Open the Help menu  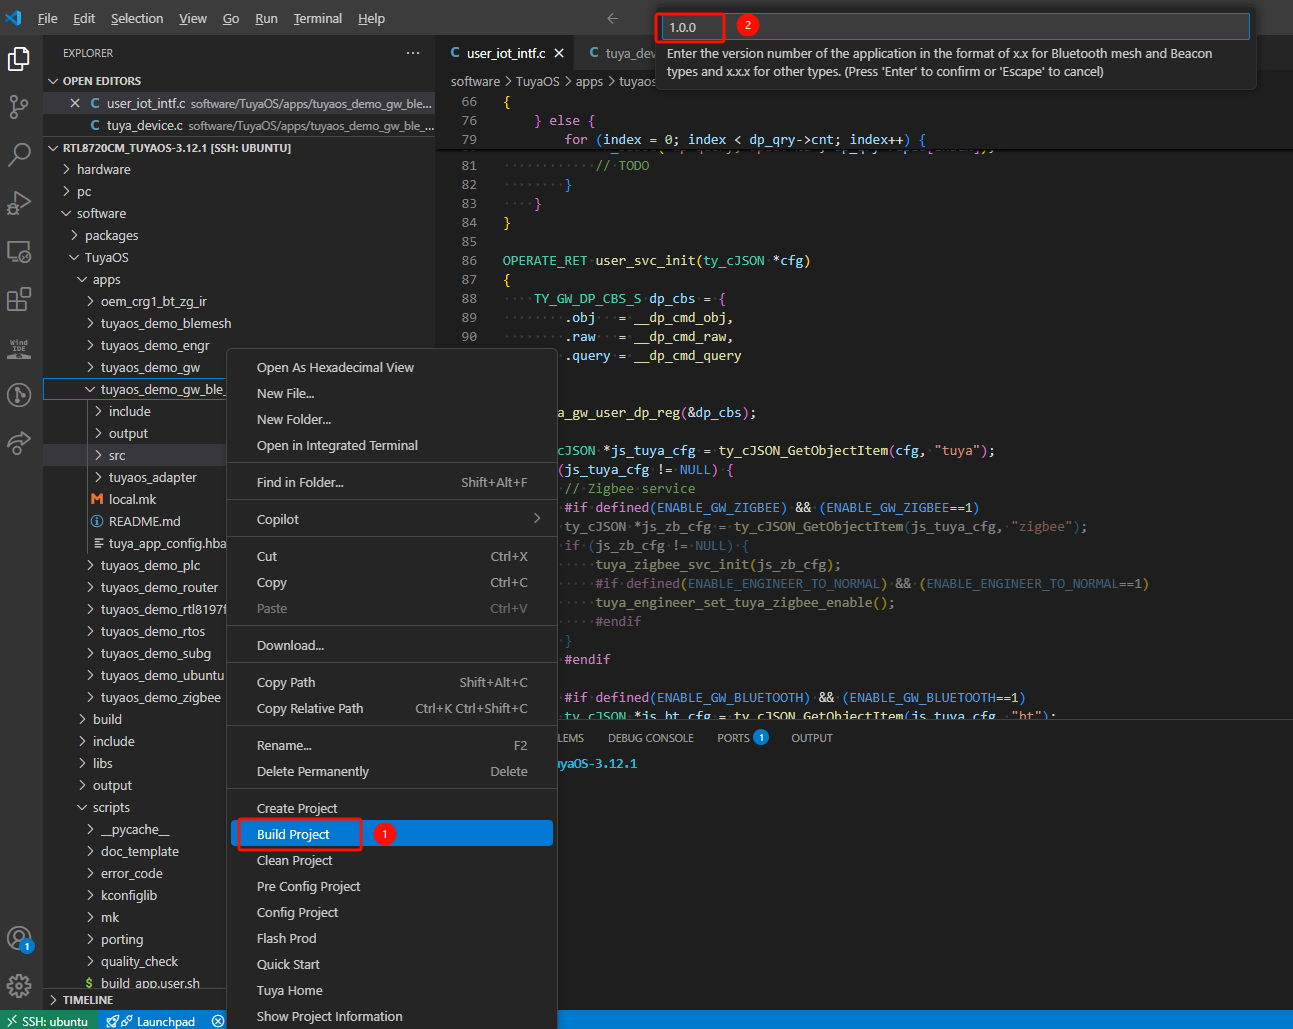click(x=371, y=18)
